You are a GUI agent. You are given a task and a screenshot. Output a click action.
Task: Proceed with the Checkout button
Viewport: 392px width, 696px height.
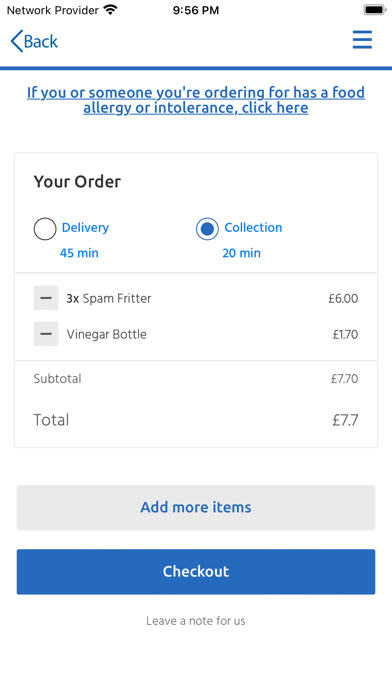coord(196,572)
